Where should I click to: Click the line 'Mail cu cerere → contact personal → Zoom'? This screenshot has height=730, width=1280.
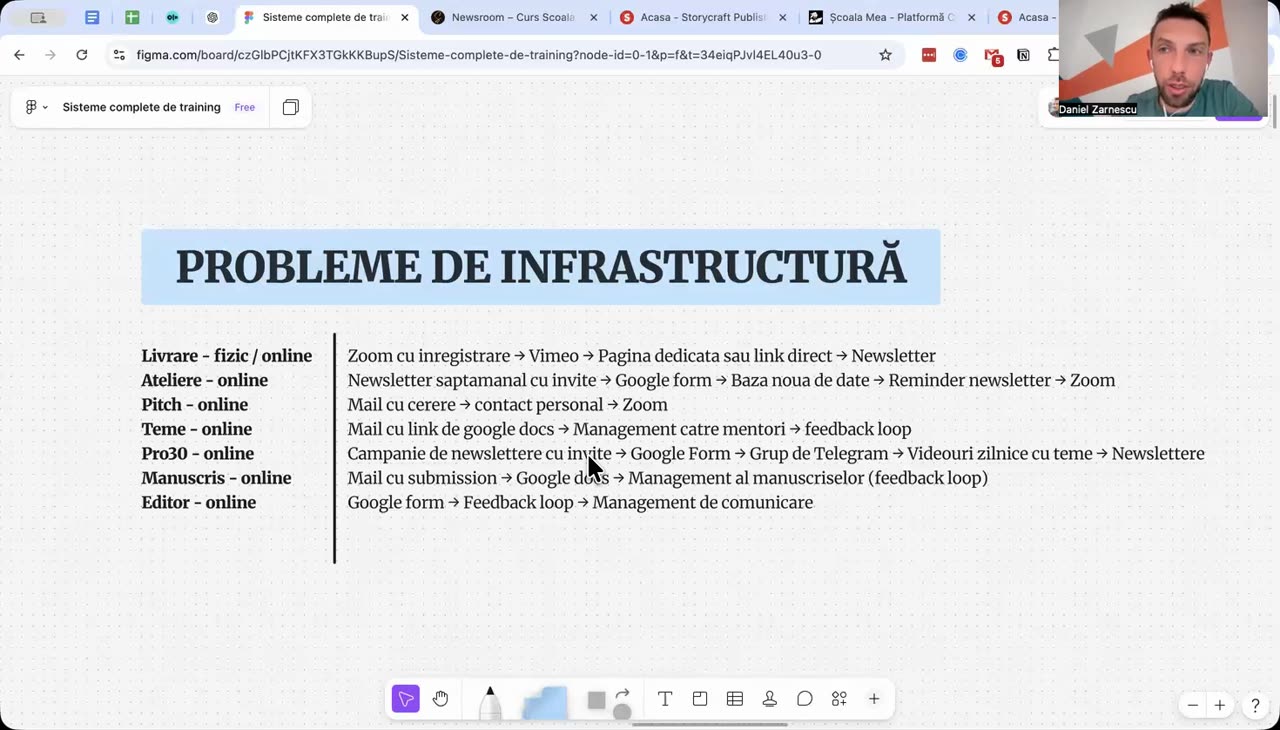click(508, 405)
